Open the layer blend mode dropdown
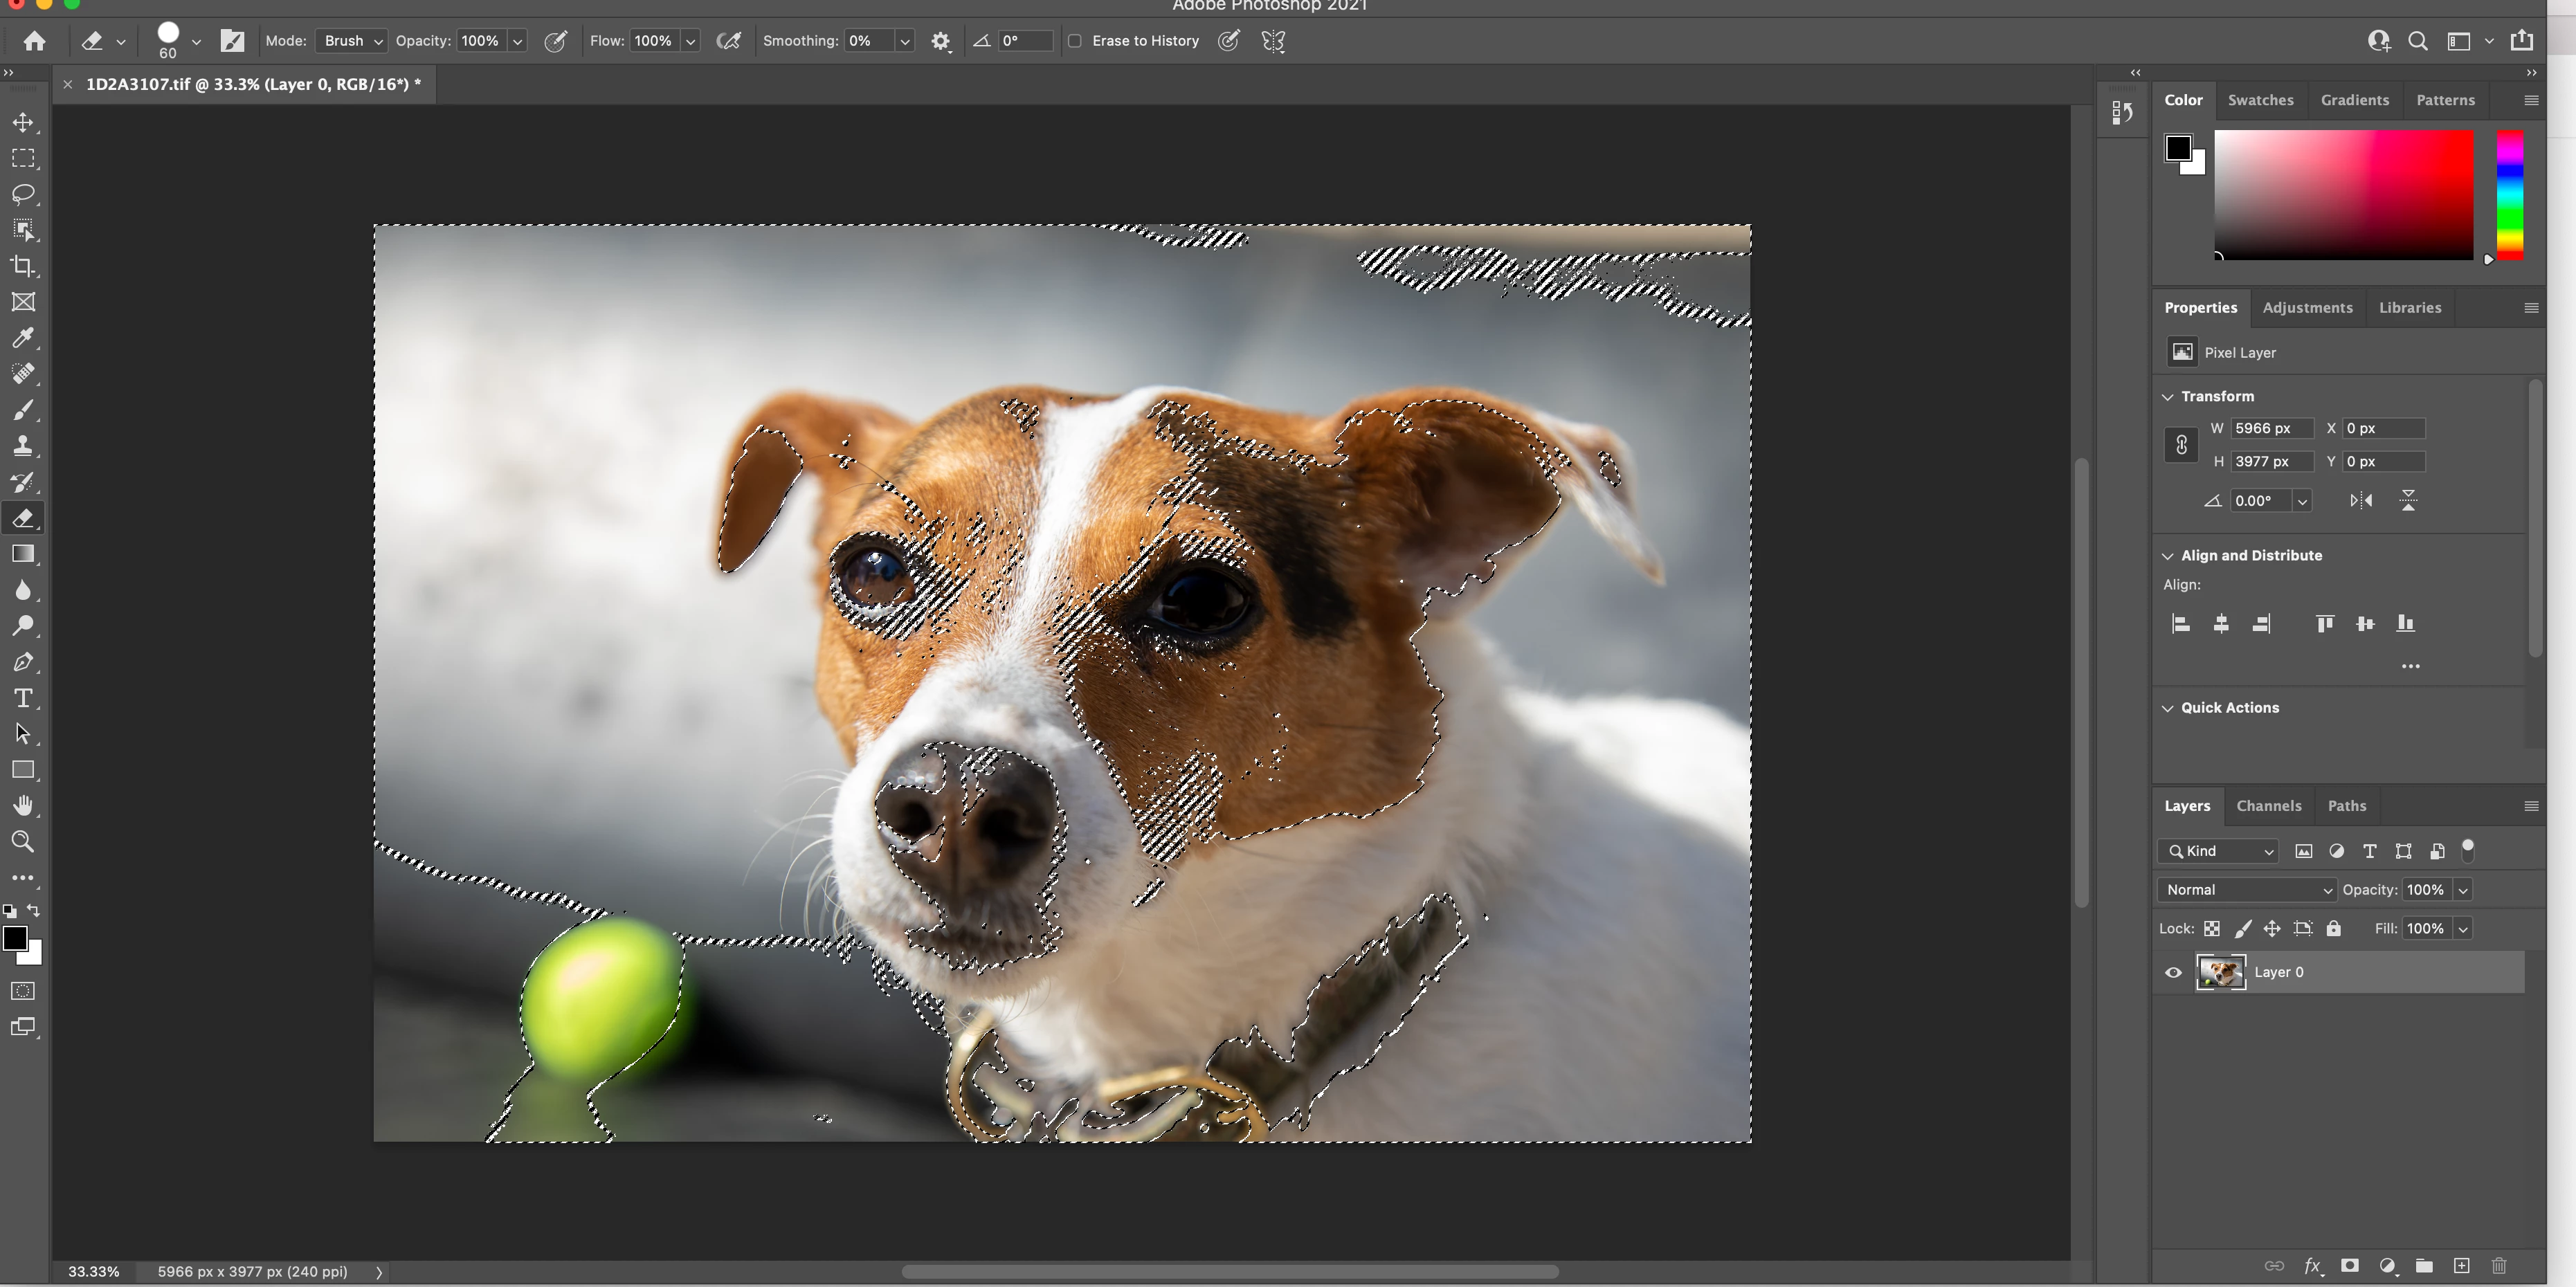The width and height of the screenshot is (2576, 1287). pos(2246,890)
